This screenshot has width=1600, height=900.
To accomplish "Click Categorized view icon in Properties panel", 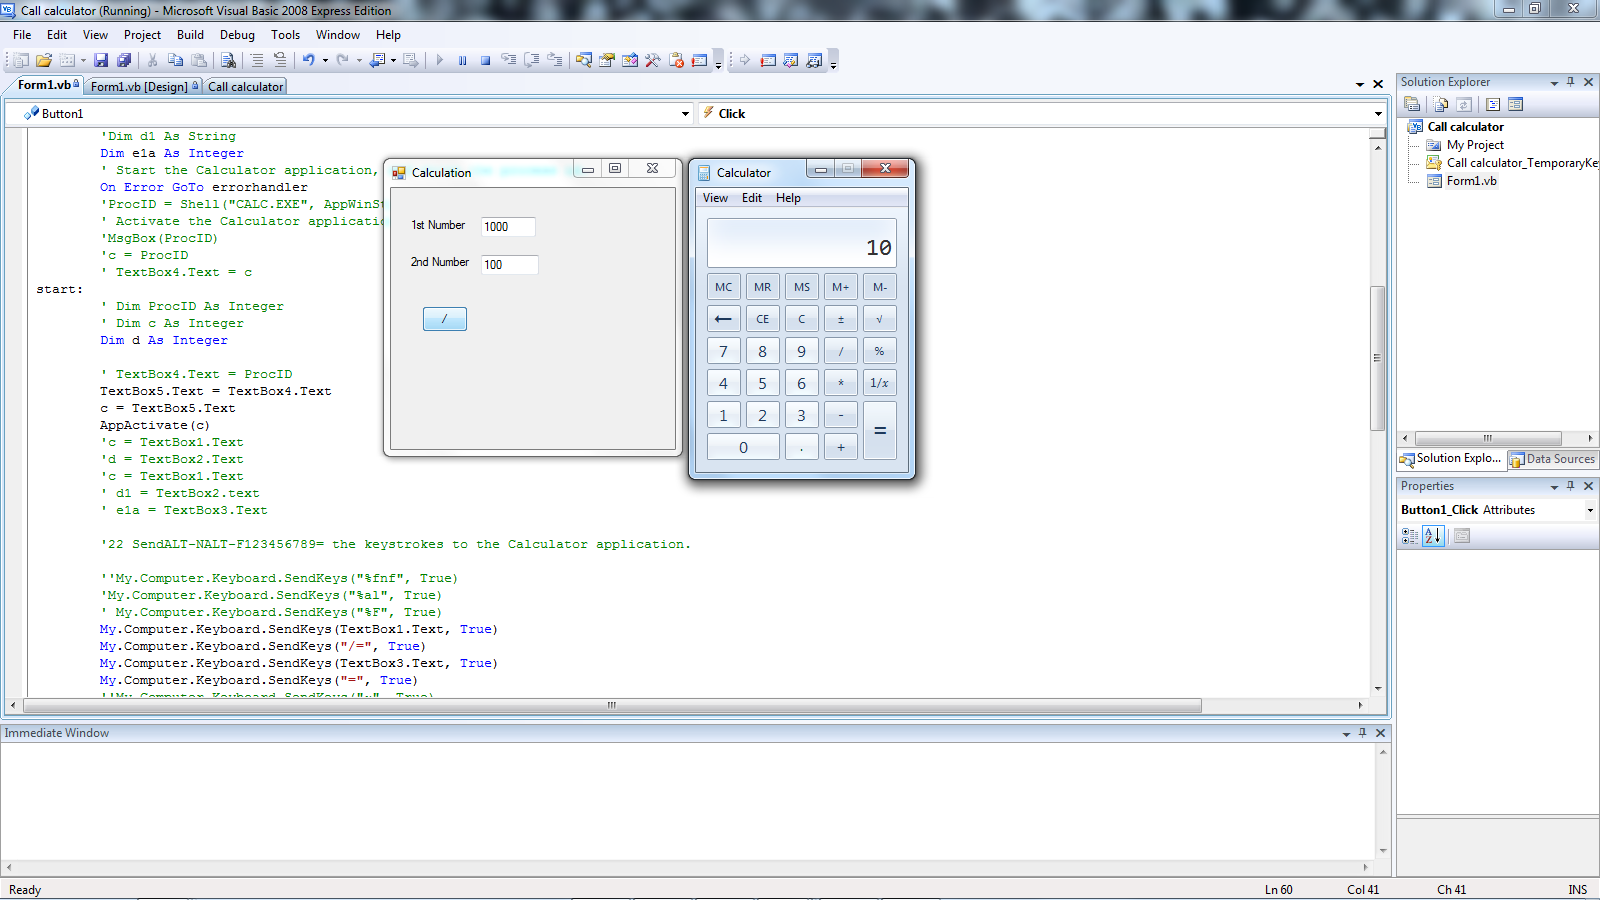I will click(1410, 536).
